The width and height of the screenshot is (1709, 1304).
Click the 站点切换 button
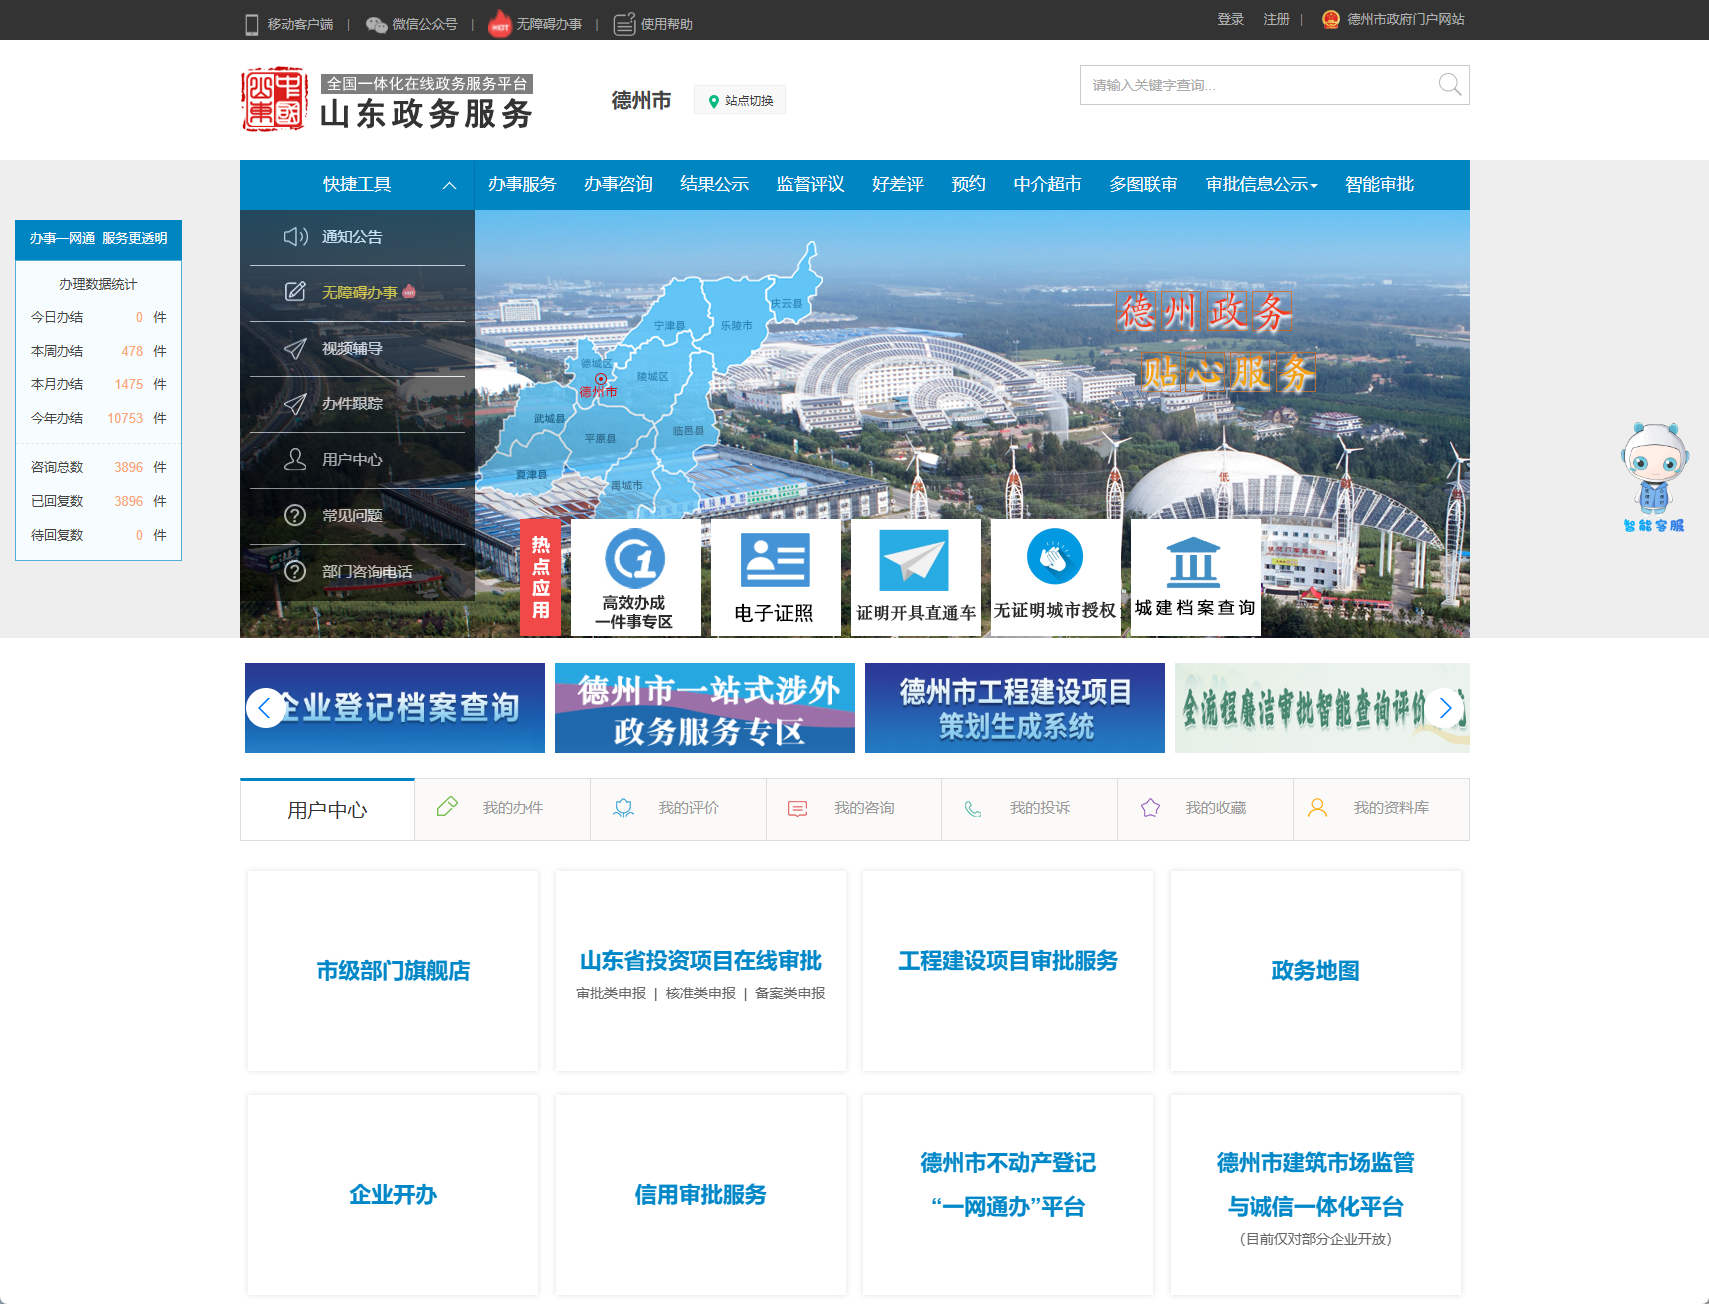(x=739, y=99)
